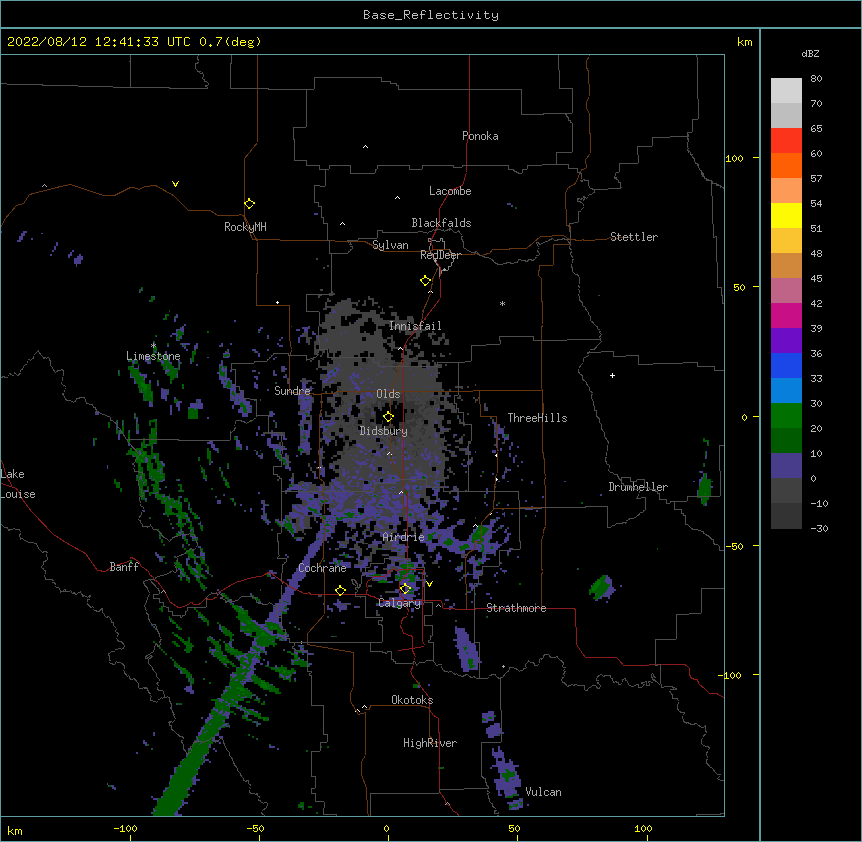Select the purple 36-39 dBZ legend swatch

click(786, 341)
